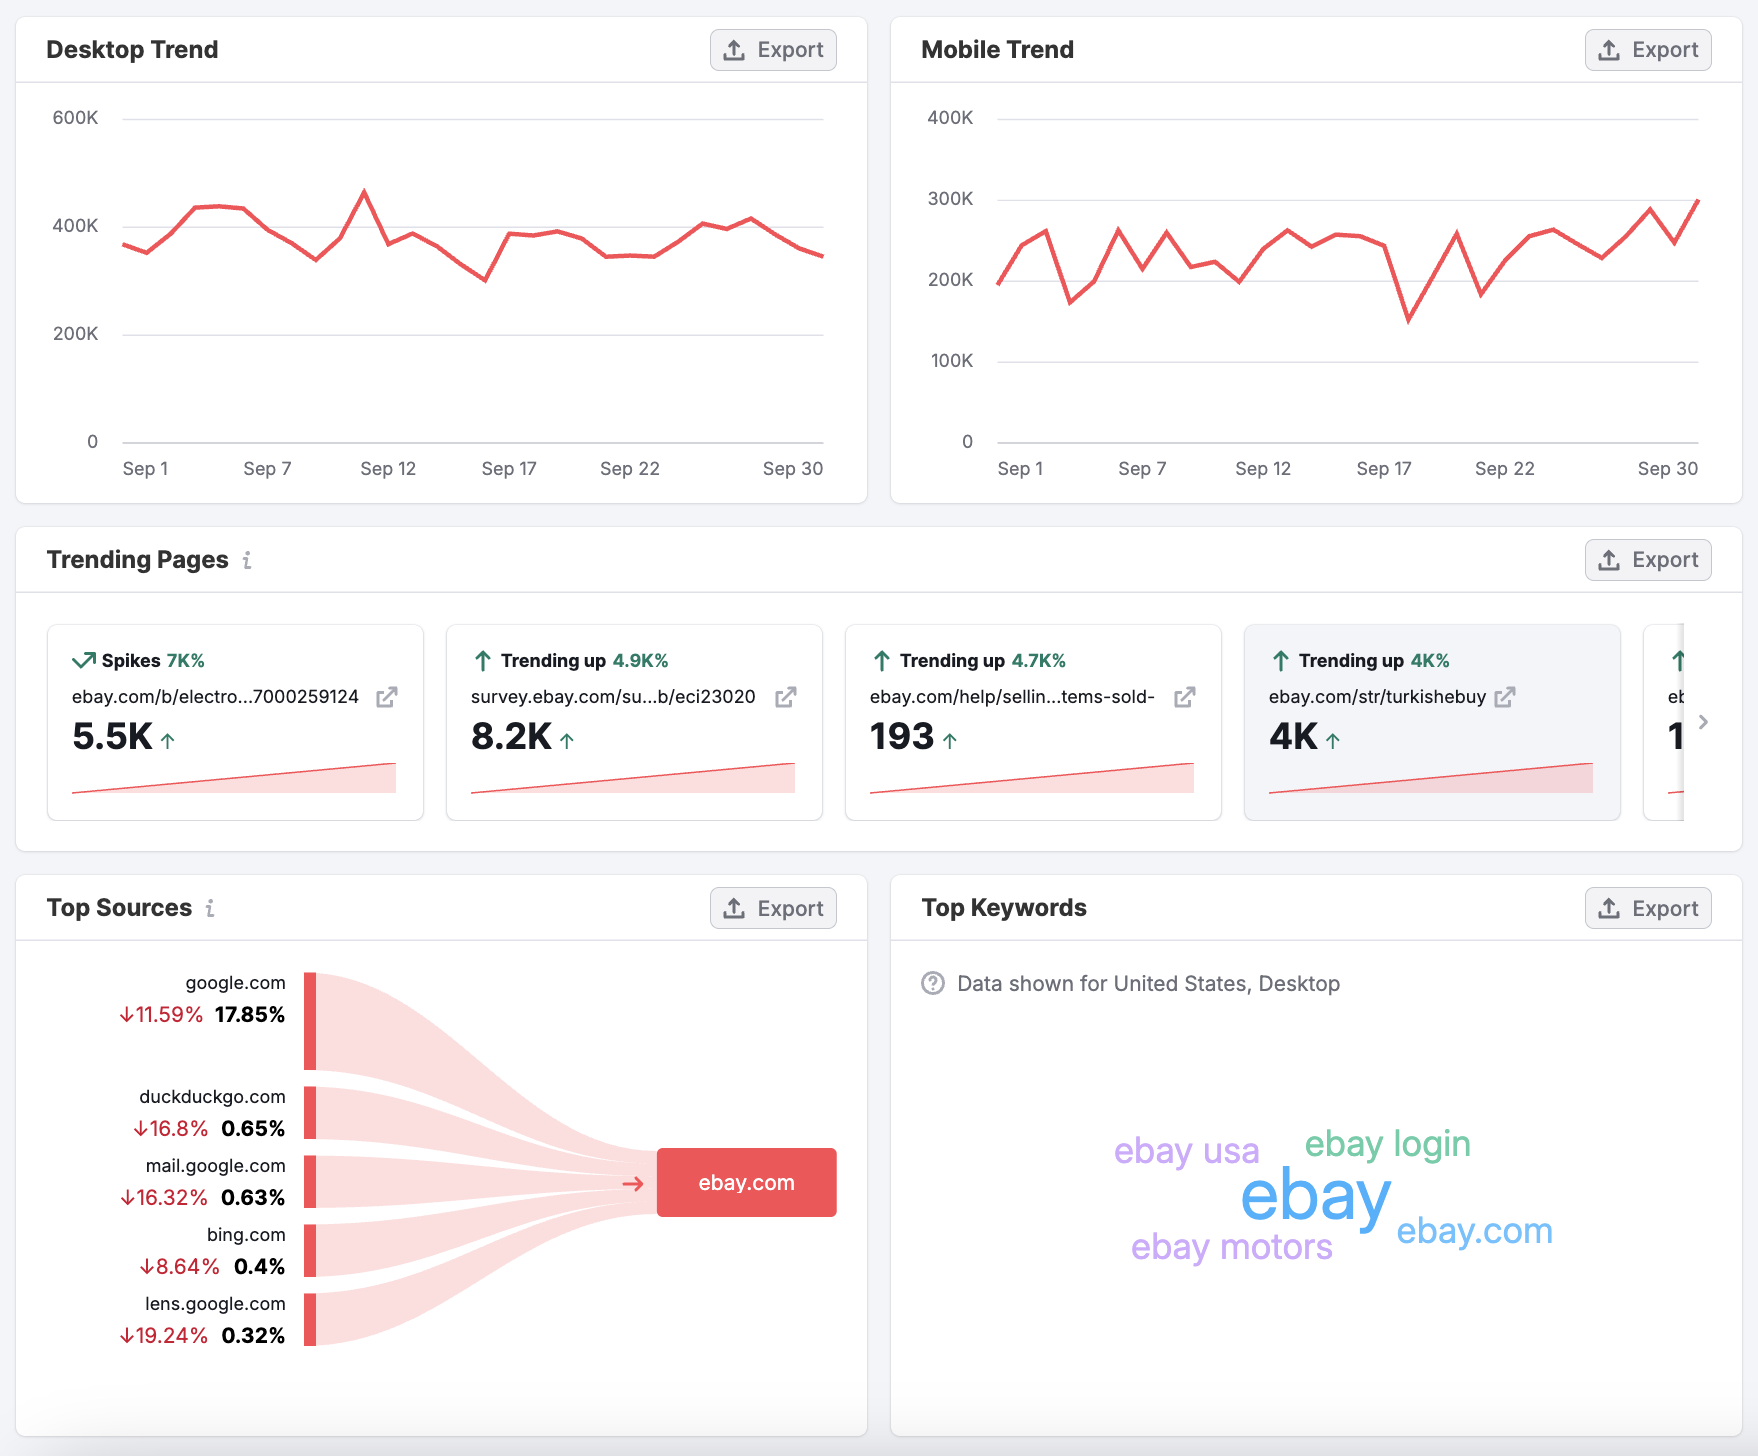Click the google.com source label

click(234, 982)
